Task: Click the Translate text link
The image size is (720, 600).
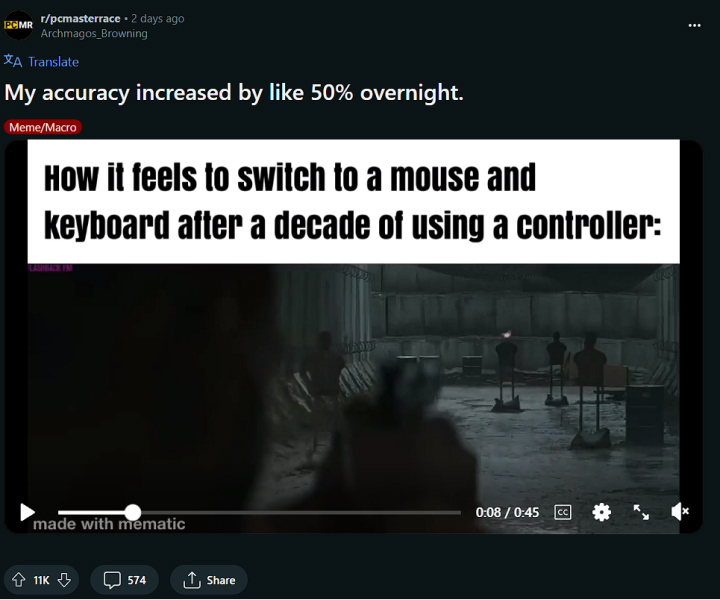Action: click(53, 62)
